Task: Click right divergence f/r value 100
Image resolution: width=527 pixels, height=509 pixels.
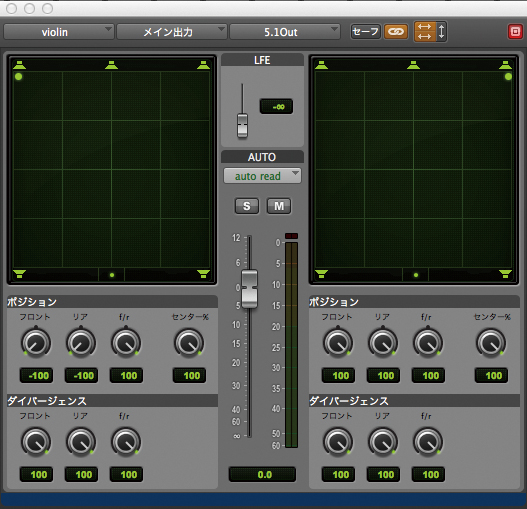Action: coord(428,474)
